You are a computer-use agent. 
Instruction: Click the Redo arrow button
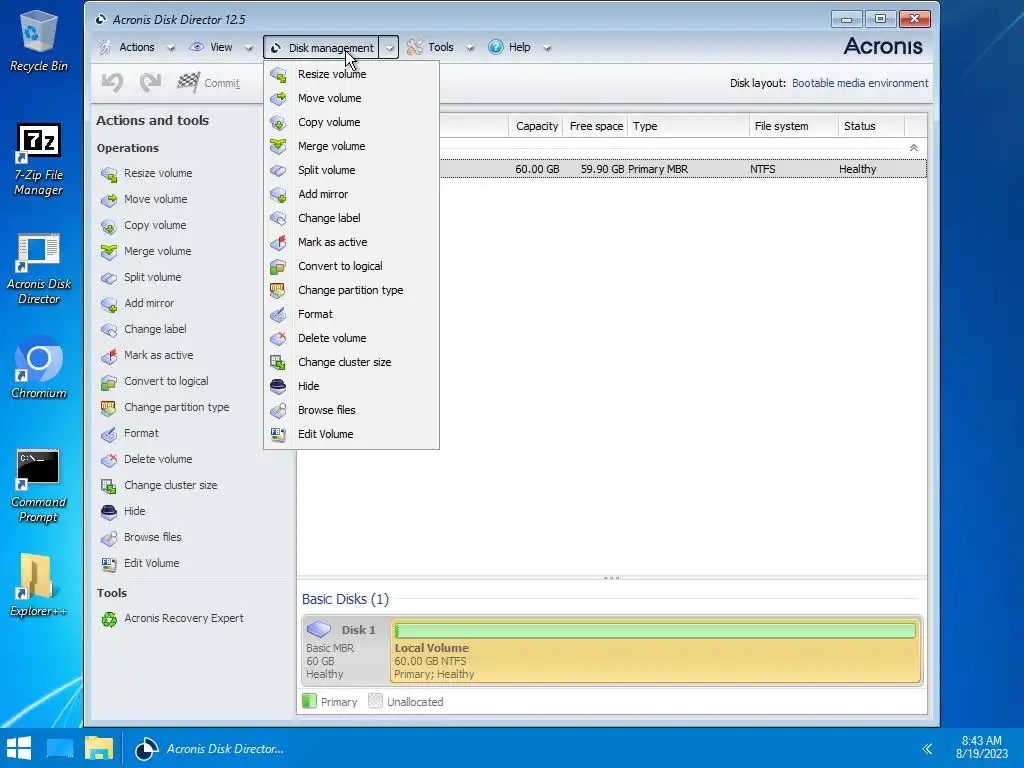pos(150,83)
